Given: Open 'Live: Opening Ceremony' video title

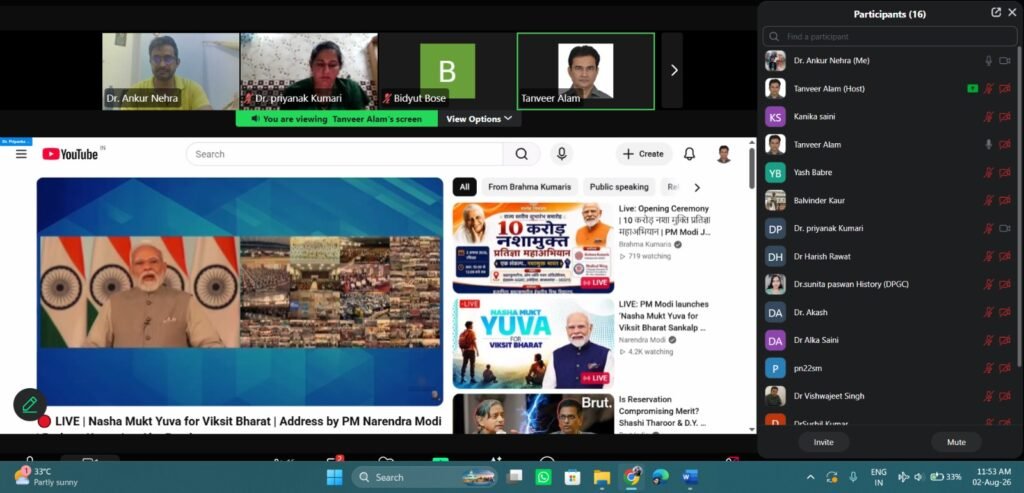Looking at the screenshot, I should [665, 220].
